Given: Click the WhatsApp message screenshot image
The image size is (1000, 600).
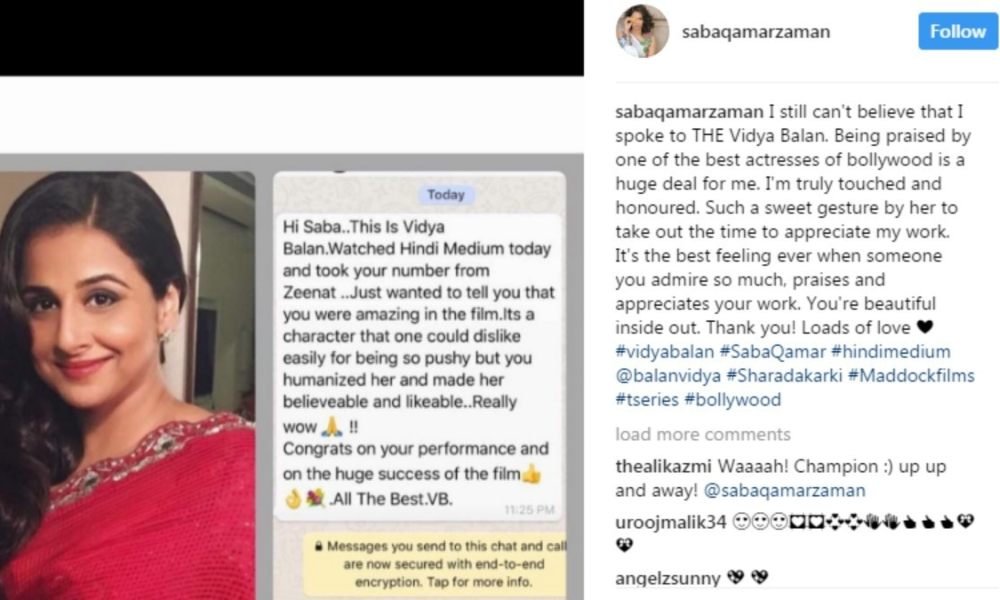Looking at the screenshot, I should tap(420, 385).
